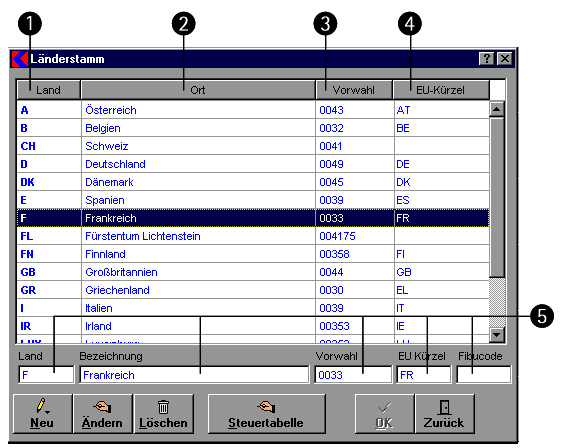Sort by the Land column header

(x=48, y=90)
